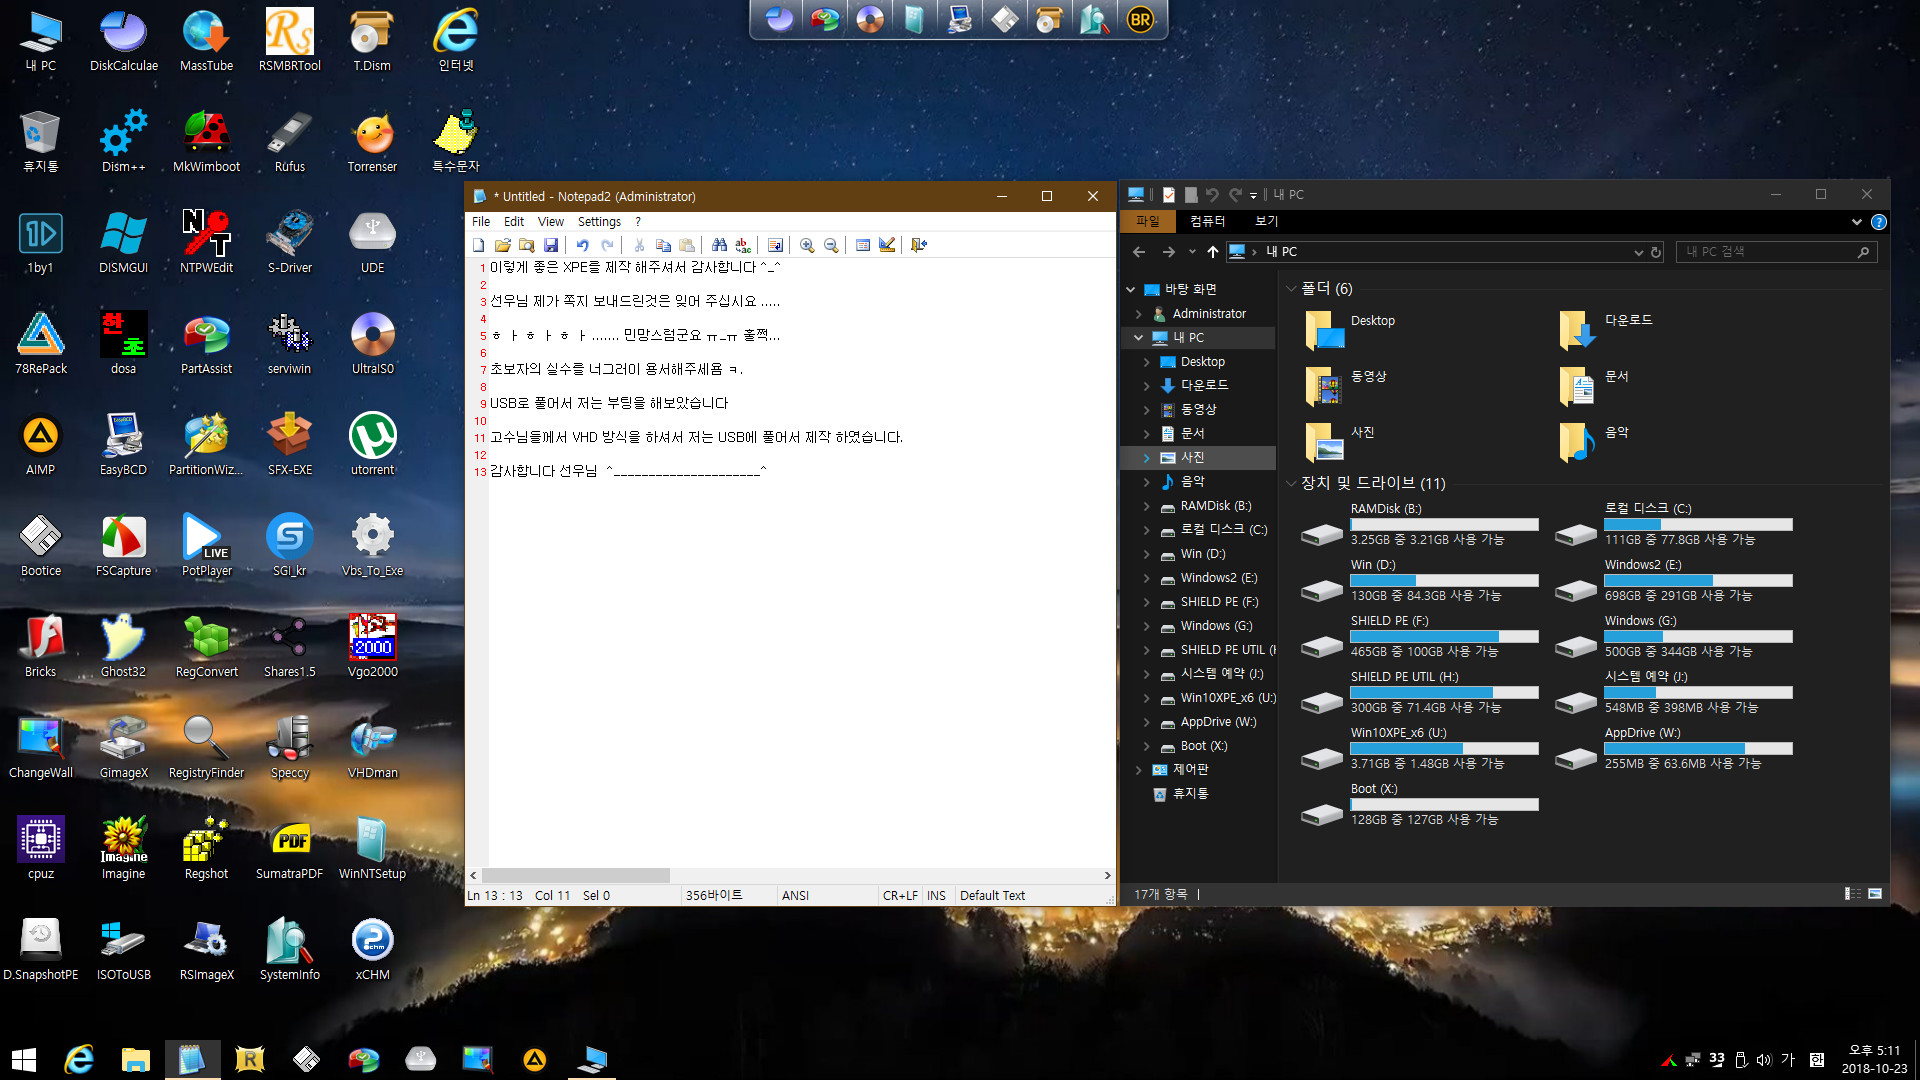Image resolution: width=1920 pixels, height=1080 pixels.
Task: Select the 동영상 folder in Explorer content
Action: click(x=1346, y=385)
